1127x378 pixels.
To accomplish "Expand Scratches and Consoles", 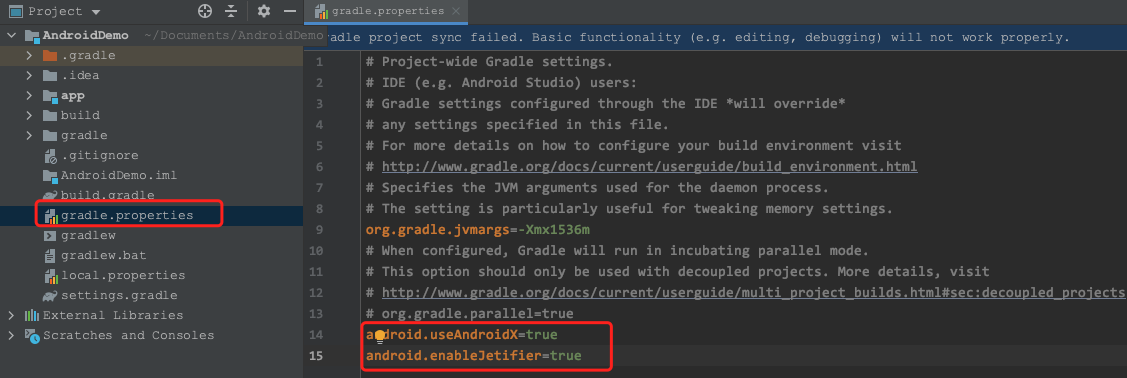I will pos(12,336).
